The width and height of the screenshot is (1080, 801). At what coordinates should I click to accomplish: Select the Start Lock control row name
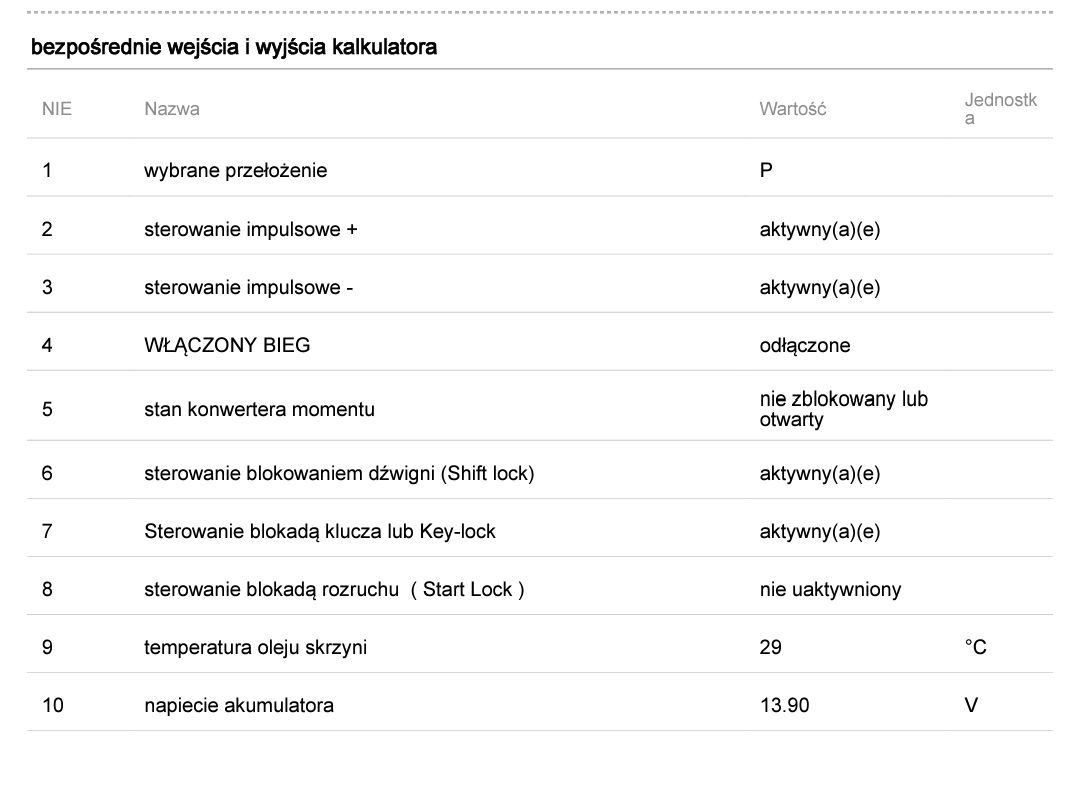(x=334, y=589)
